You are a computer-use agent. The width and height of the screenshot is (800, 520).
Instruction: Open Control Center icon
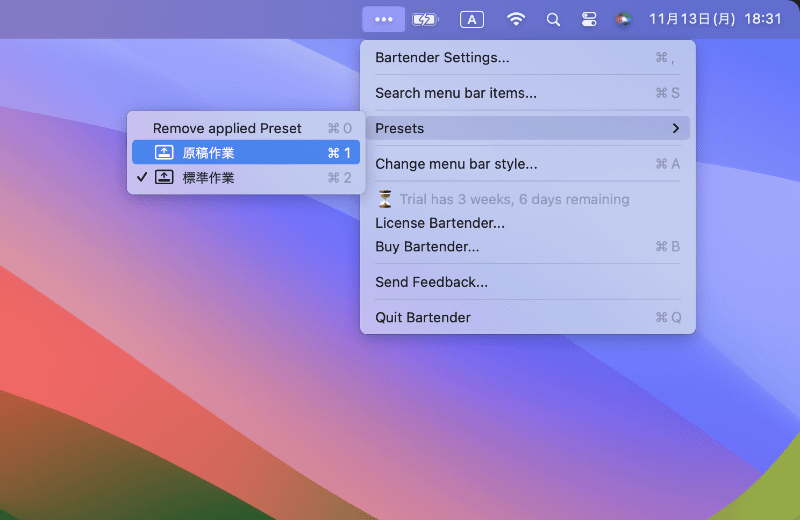[x=589, y=19]
